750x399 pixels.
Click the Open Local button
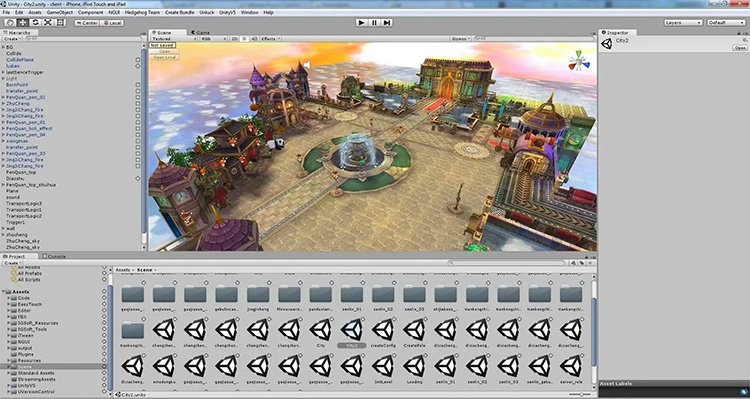(x=165, y=57)
